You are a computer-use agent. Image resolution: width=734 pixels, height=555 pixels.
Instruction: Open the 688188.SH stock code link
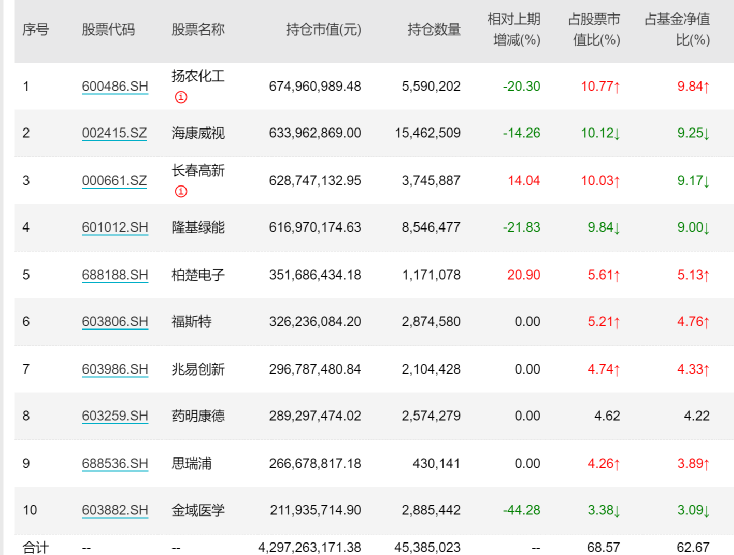tap(115, 275)
